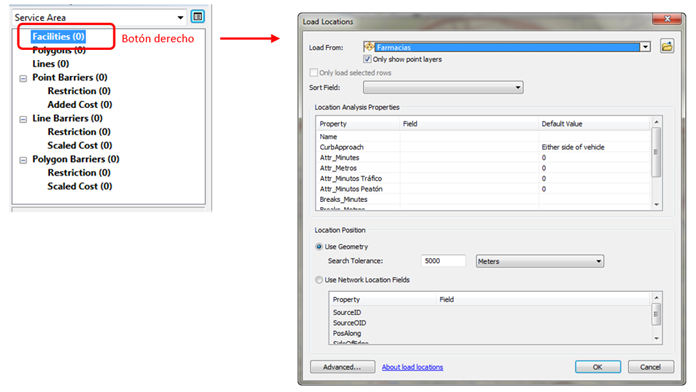
Task: Select Restriction (0) under Line Barriers
Action: (79, 132)
